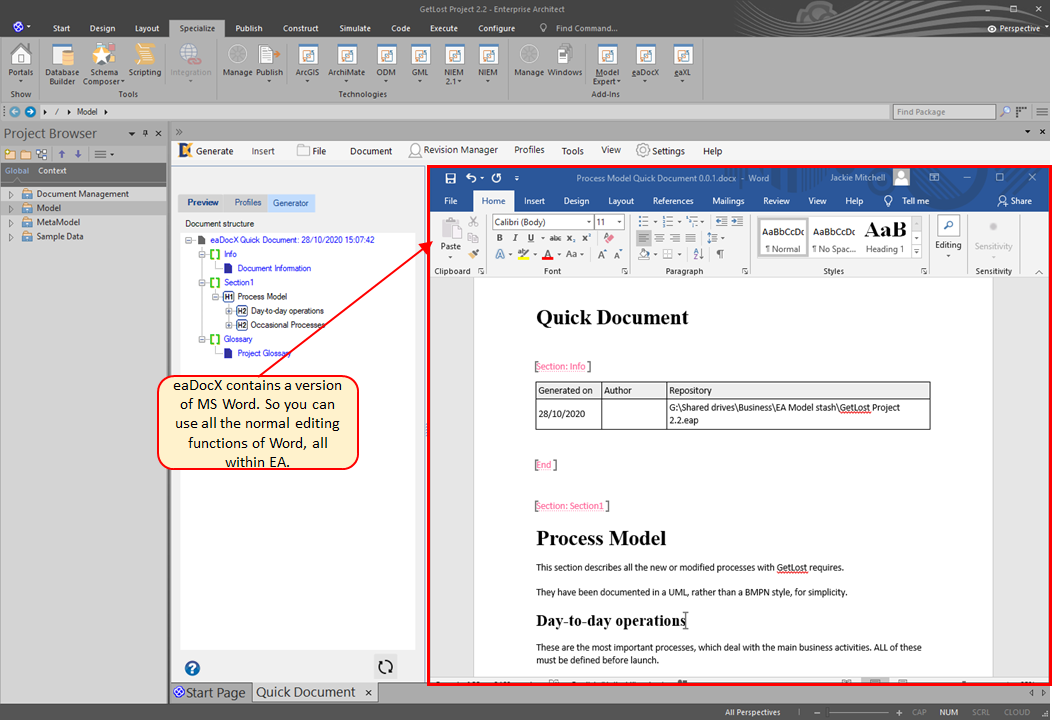Apply the No Spacing style

tap(834, 237)
